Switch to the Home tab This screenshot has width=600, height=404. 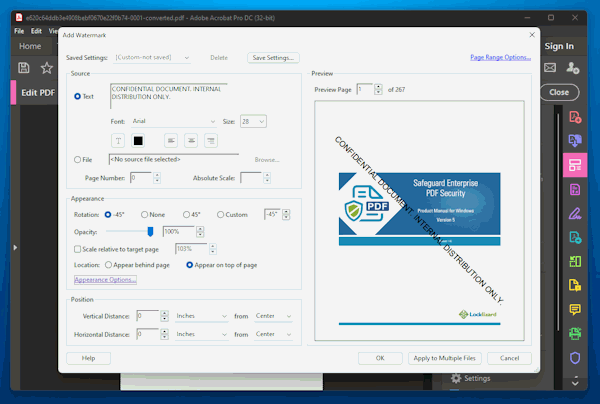tap(30, 46)
